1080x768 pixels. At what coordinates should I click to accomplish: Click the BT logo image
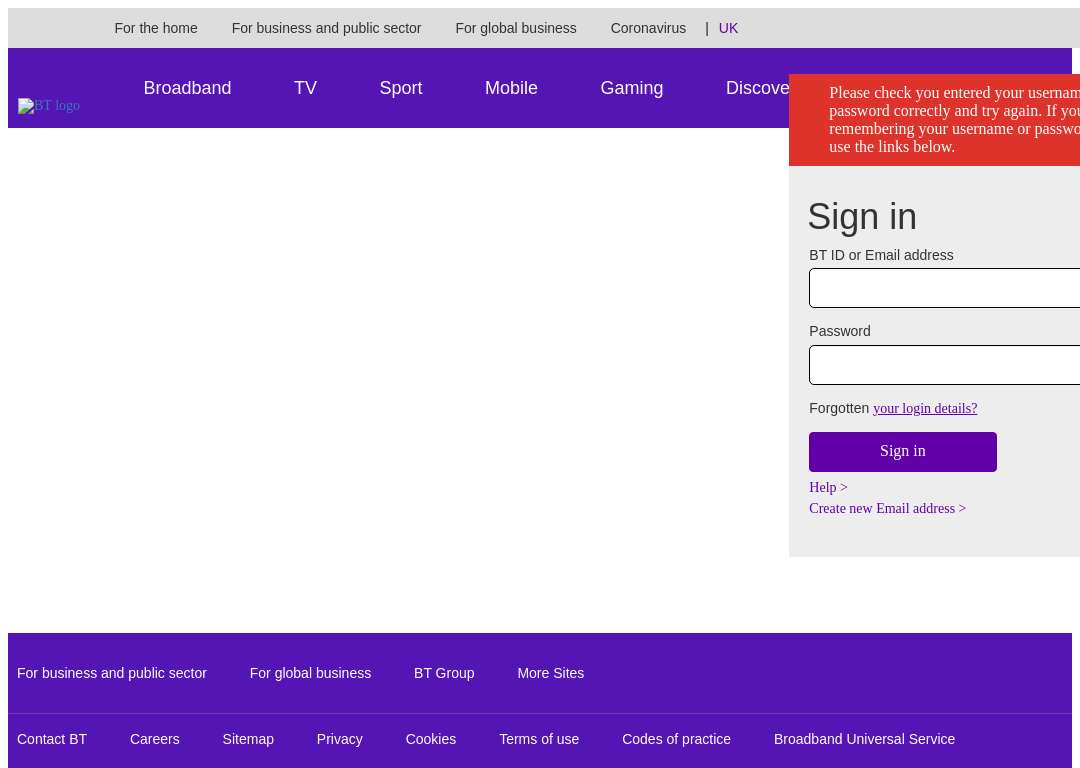48,105
